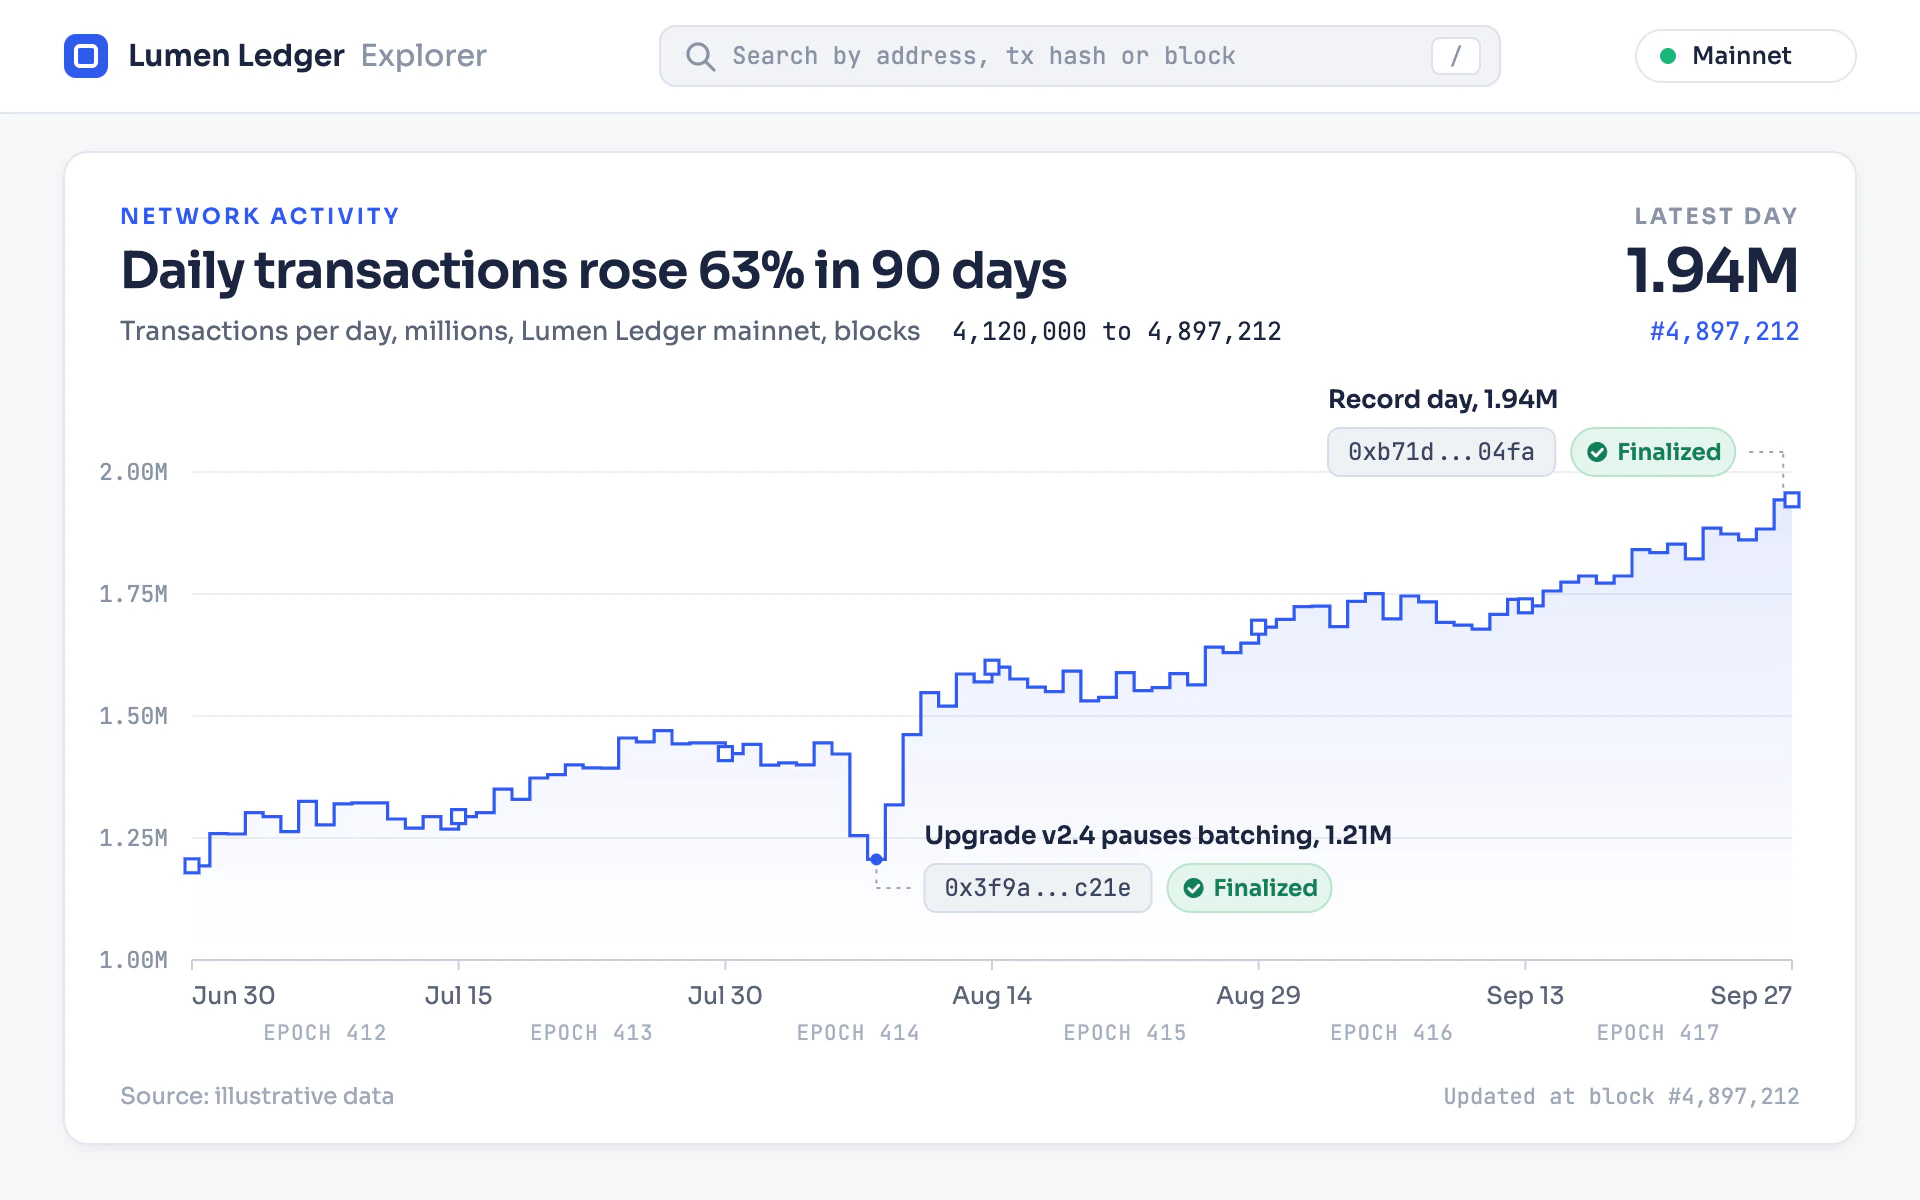
Task: Select the record day square marker at chart end
Action: coord(1792,499)
